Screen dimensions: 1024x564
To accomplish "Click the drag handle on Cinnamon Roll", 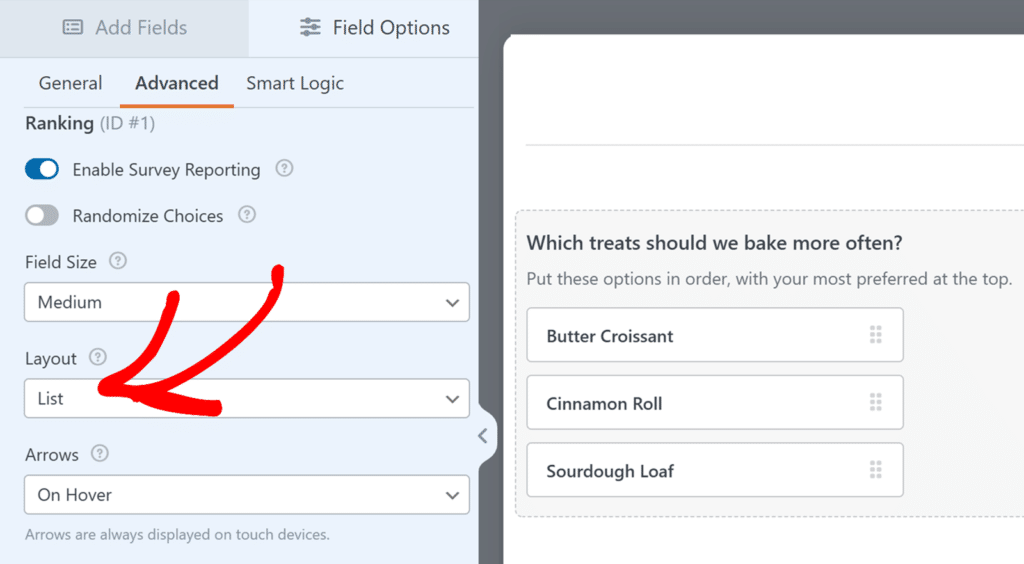I will (876, 402).
